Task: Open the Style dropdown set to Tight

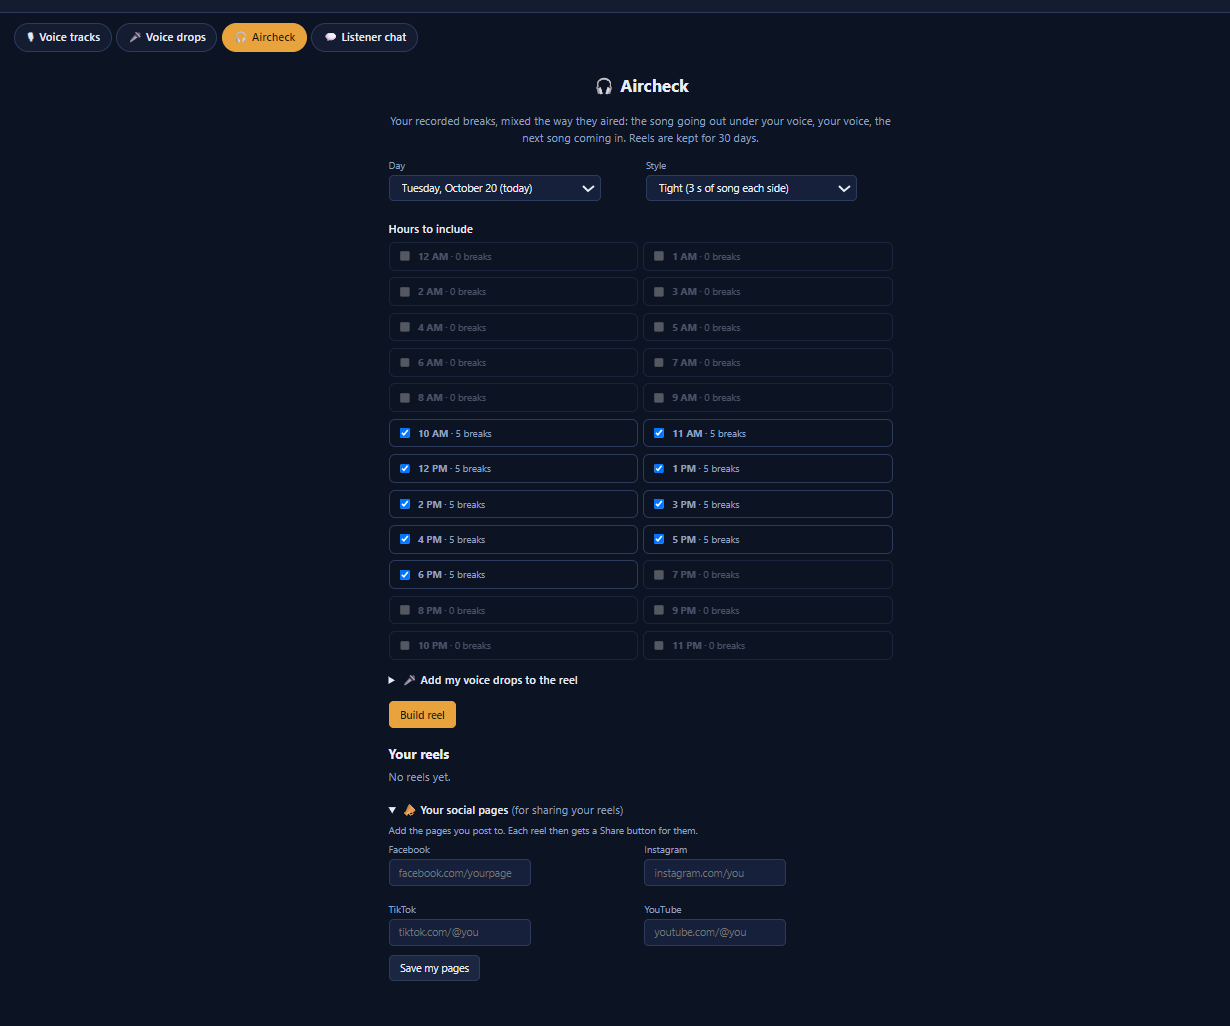Action: pyautogui.click(x=751, y=188)
